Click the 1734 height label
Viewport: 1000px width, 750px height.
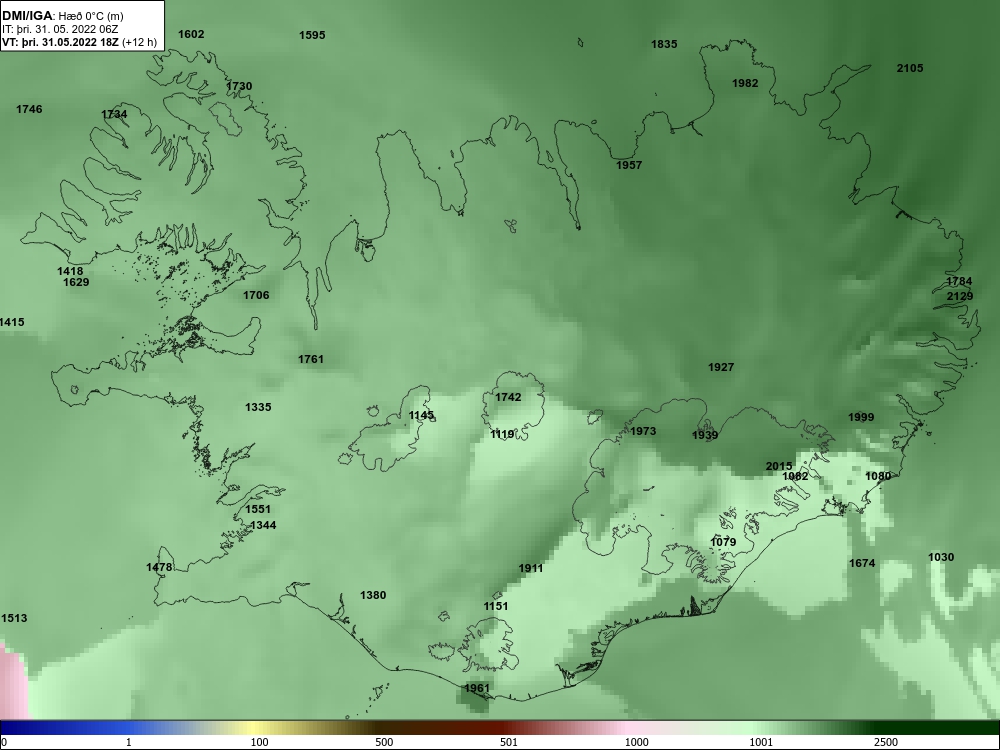114,114
